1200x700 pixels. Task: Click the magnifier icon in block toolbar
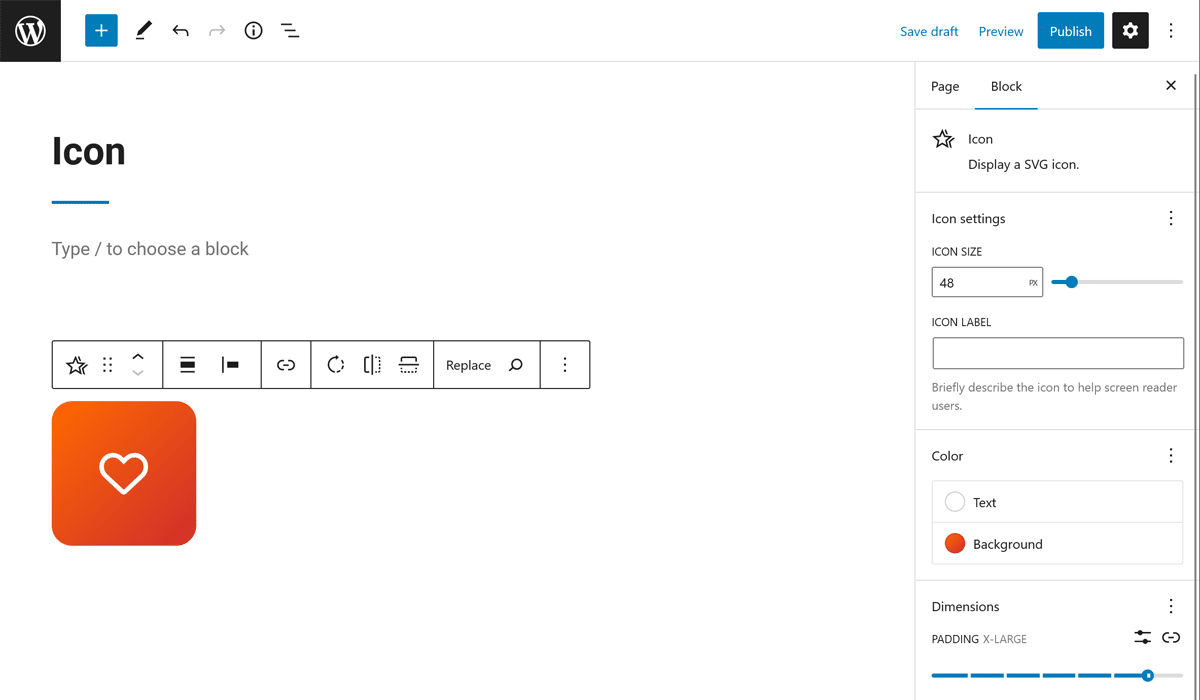click(516, 365)
